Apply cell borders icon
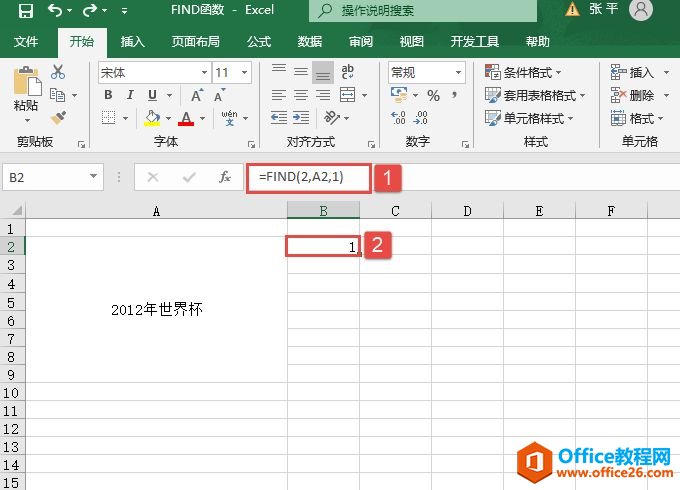The height and width of the screenshot is (490, 680). [x=108, y=118]
